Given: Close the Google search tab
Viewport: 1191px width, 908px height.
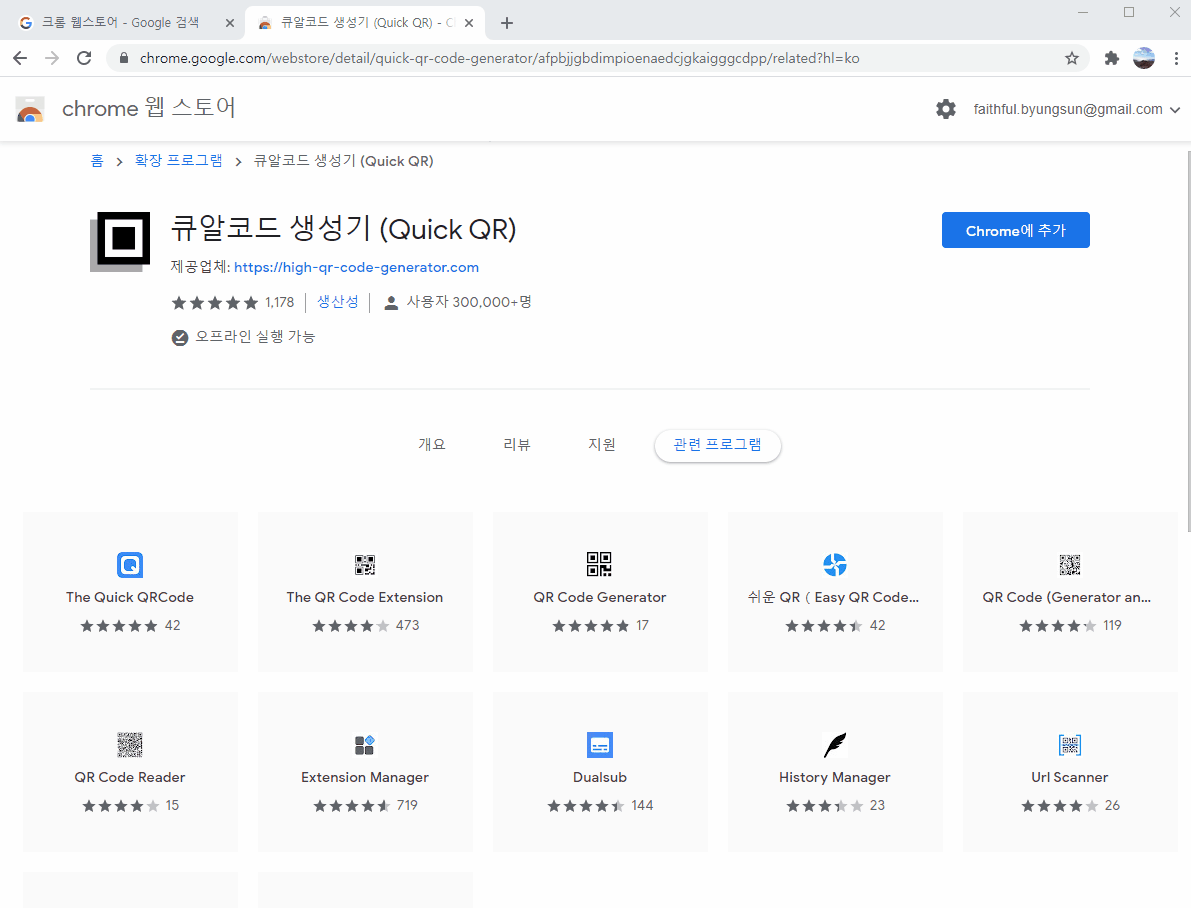Looking at the screenshot, I should (x=229, y=23).
